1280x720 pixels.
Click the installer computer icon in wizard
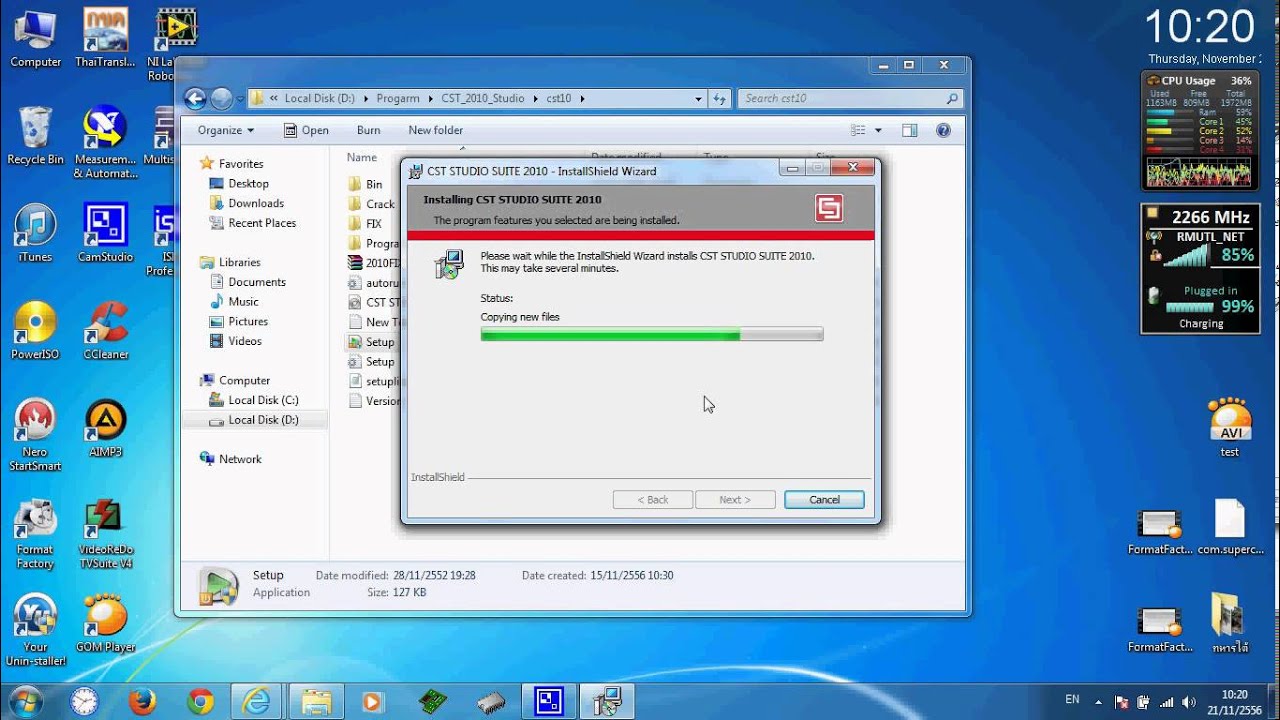click(449, 264)
